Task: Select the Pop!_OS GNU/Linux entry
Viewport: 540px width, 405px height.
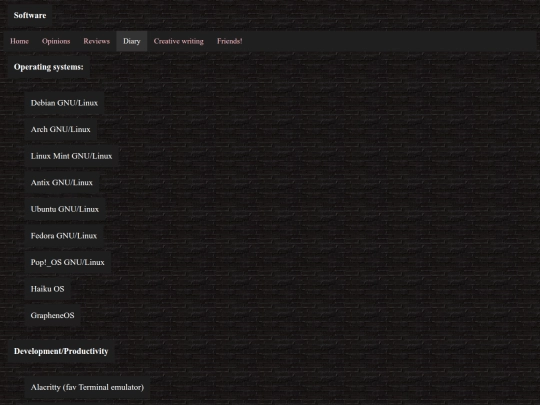Action: coord(68,262)
